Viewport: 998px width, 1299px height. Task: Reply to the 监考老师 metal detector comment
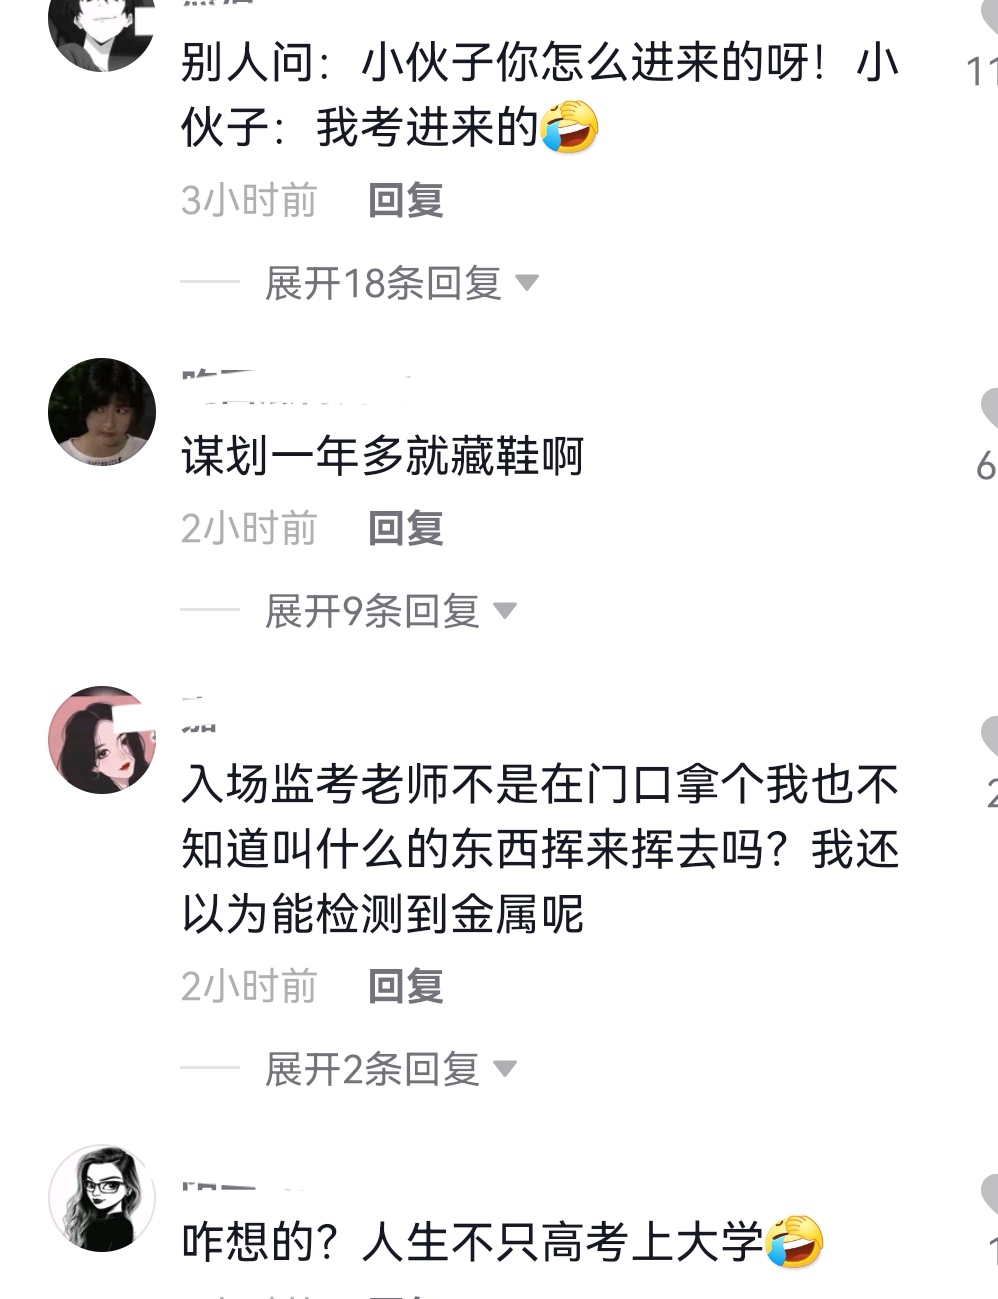tap(405, 987)
